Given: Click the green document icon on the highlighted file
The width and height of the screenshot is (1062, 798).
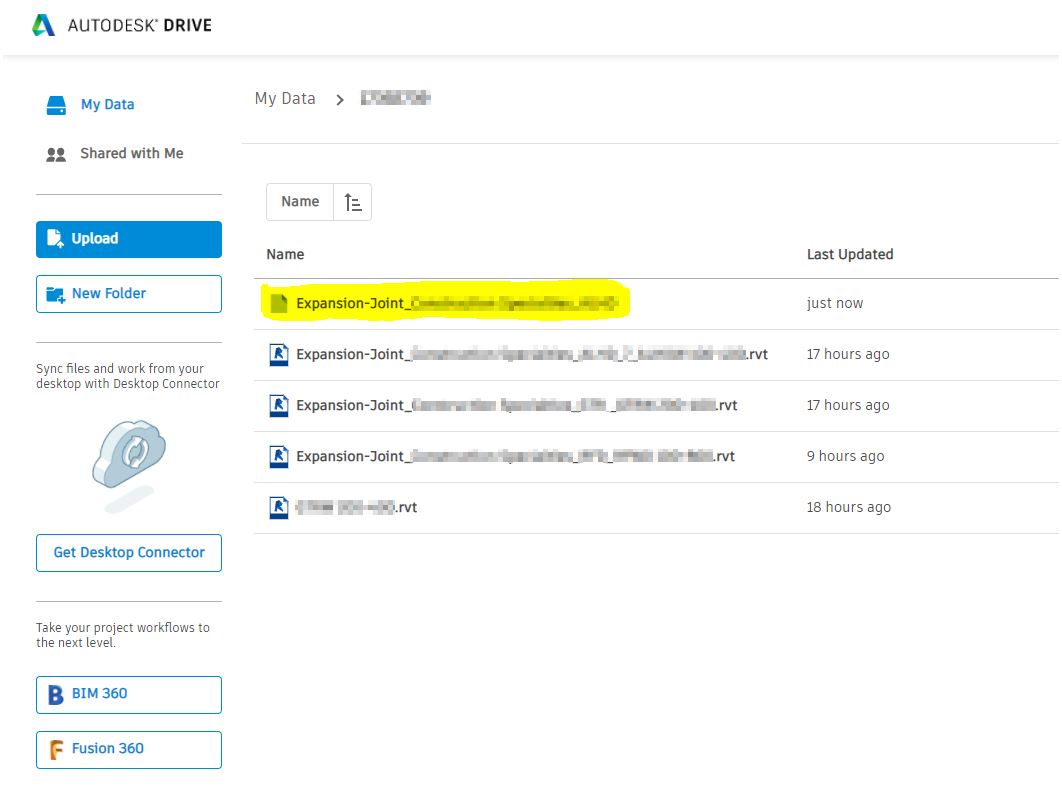Looking at the screenshot, I should (x=280, y=303).
